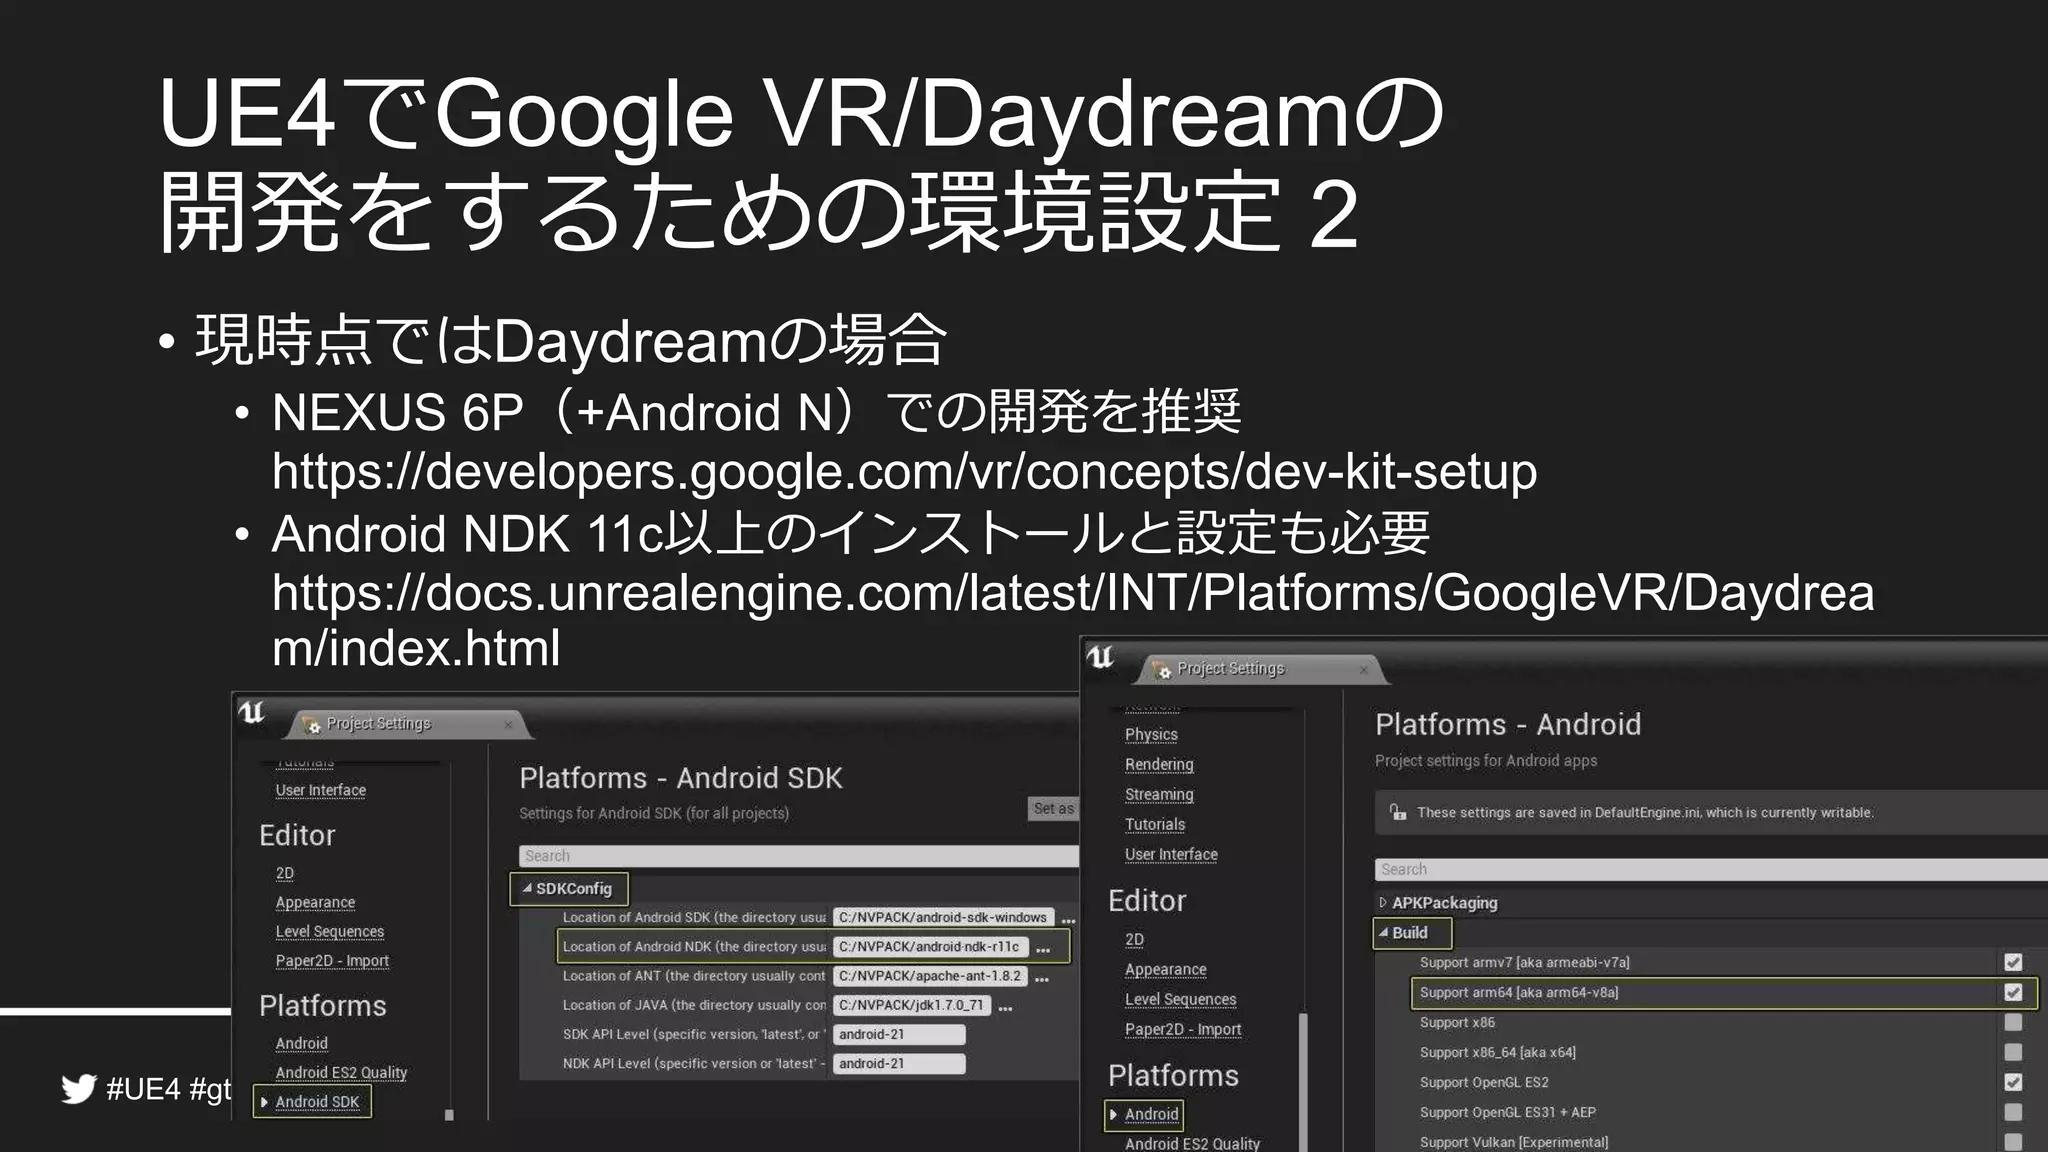Disable Support OpenGL ES2 checkbox
This screenshot has width=2048, height=1152.
(2013, 1083)
